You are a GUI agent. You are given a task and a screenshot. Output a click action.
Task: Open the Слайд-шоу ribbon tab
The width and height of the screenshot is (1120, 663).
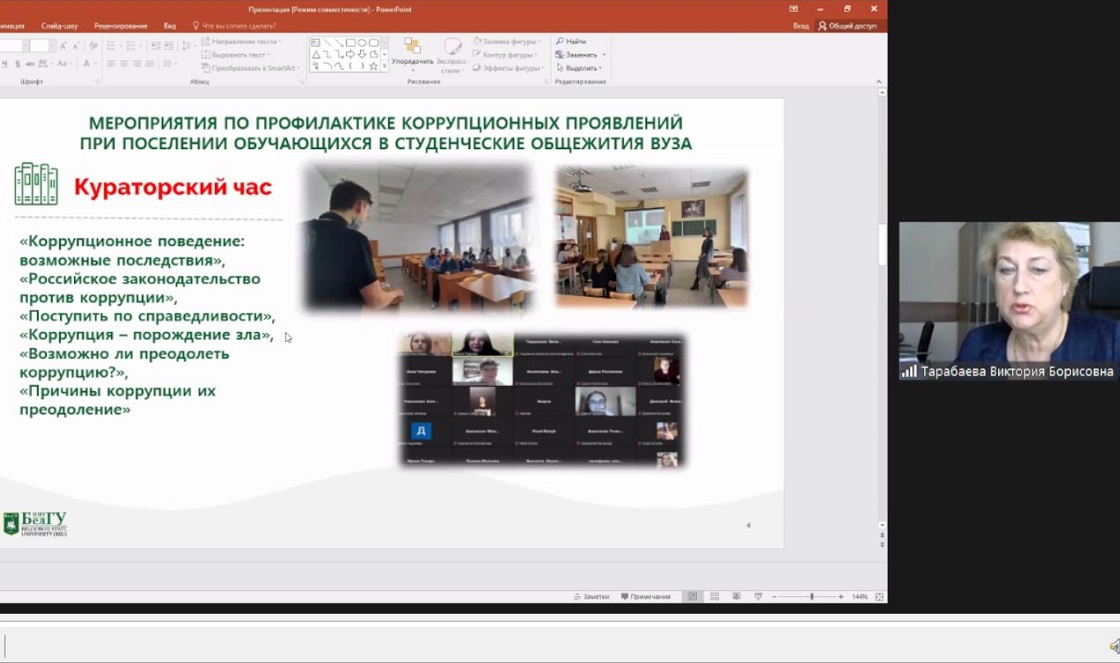[x=59, y=26]
